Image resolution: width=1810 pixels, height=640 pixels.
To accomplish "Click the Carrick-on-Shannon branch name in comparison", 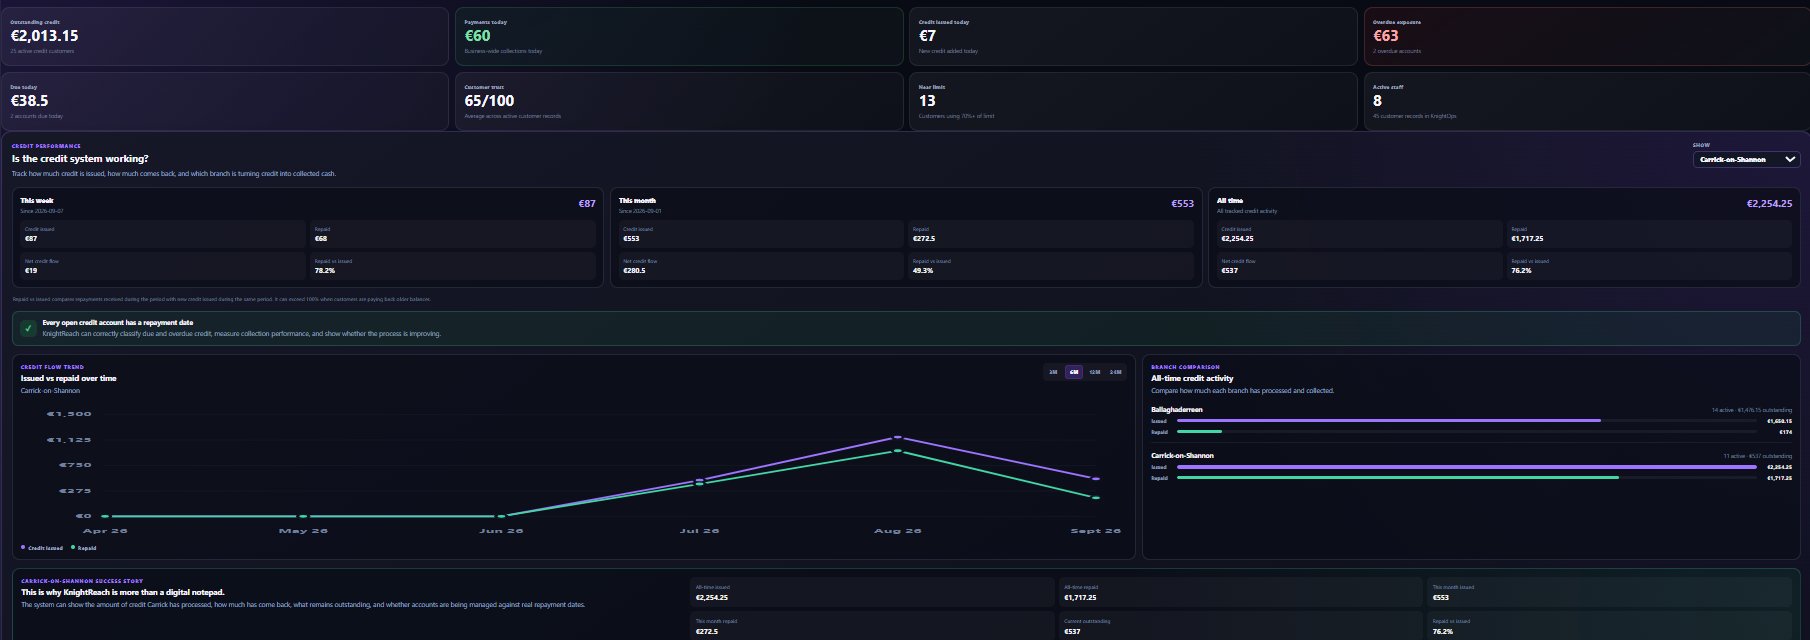I will tap(1182, 456).
